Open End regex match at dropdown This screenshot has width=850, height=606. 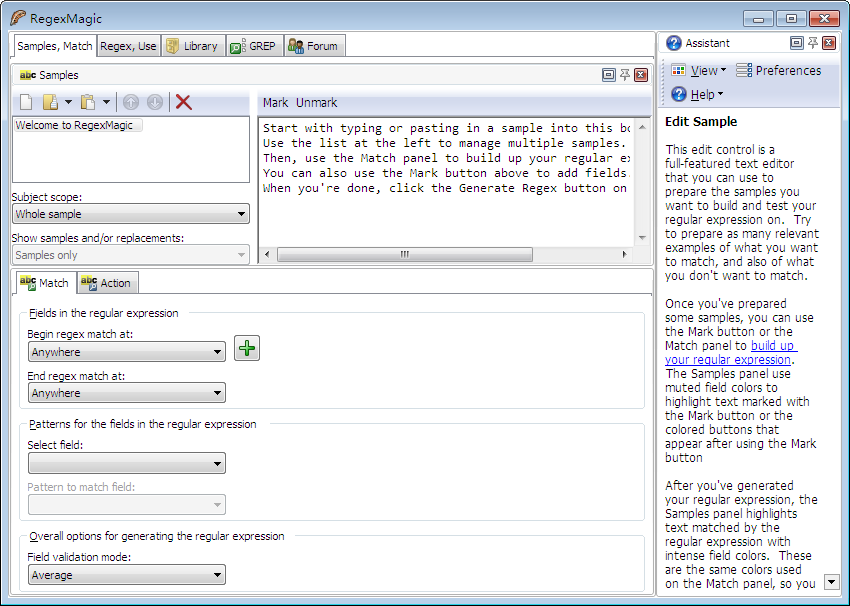pos(127,393)
